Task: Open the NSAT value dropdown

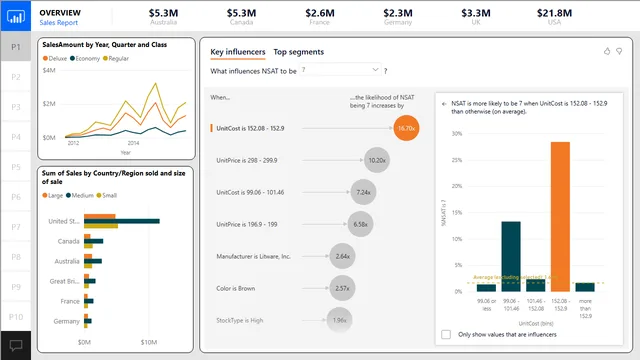Action: pos(340,70)
